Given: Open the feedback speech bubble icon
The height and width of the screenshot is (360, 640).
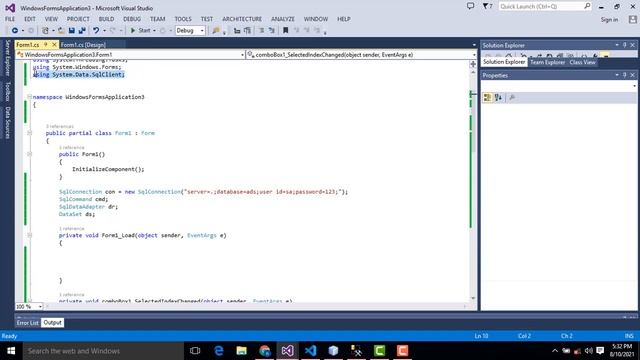Looking at the screenshot, I should (x=471, y=7).
